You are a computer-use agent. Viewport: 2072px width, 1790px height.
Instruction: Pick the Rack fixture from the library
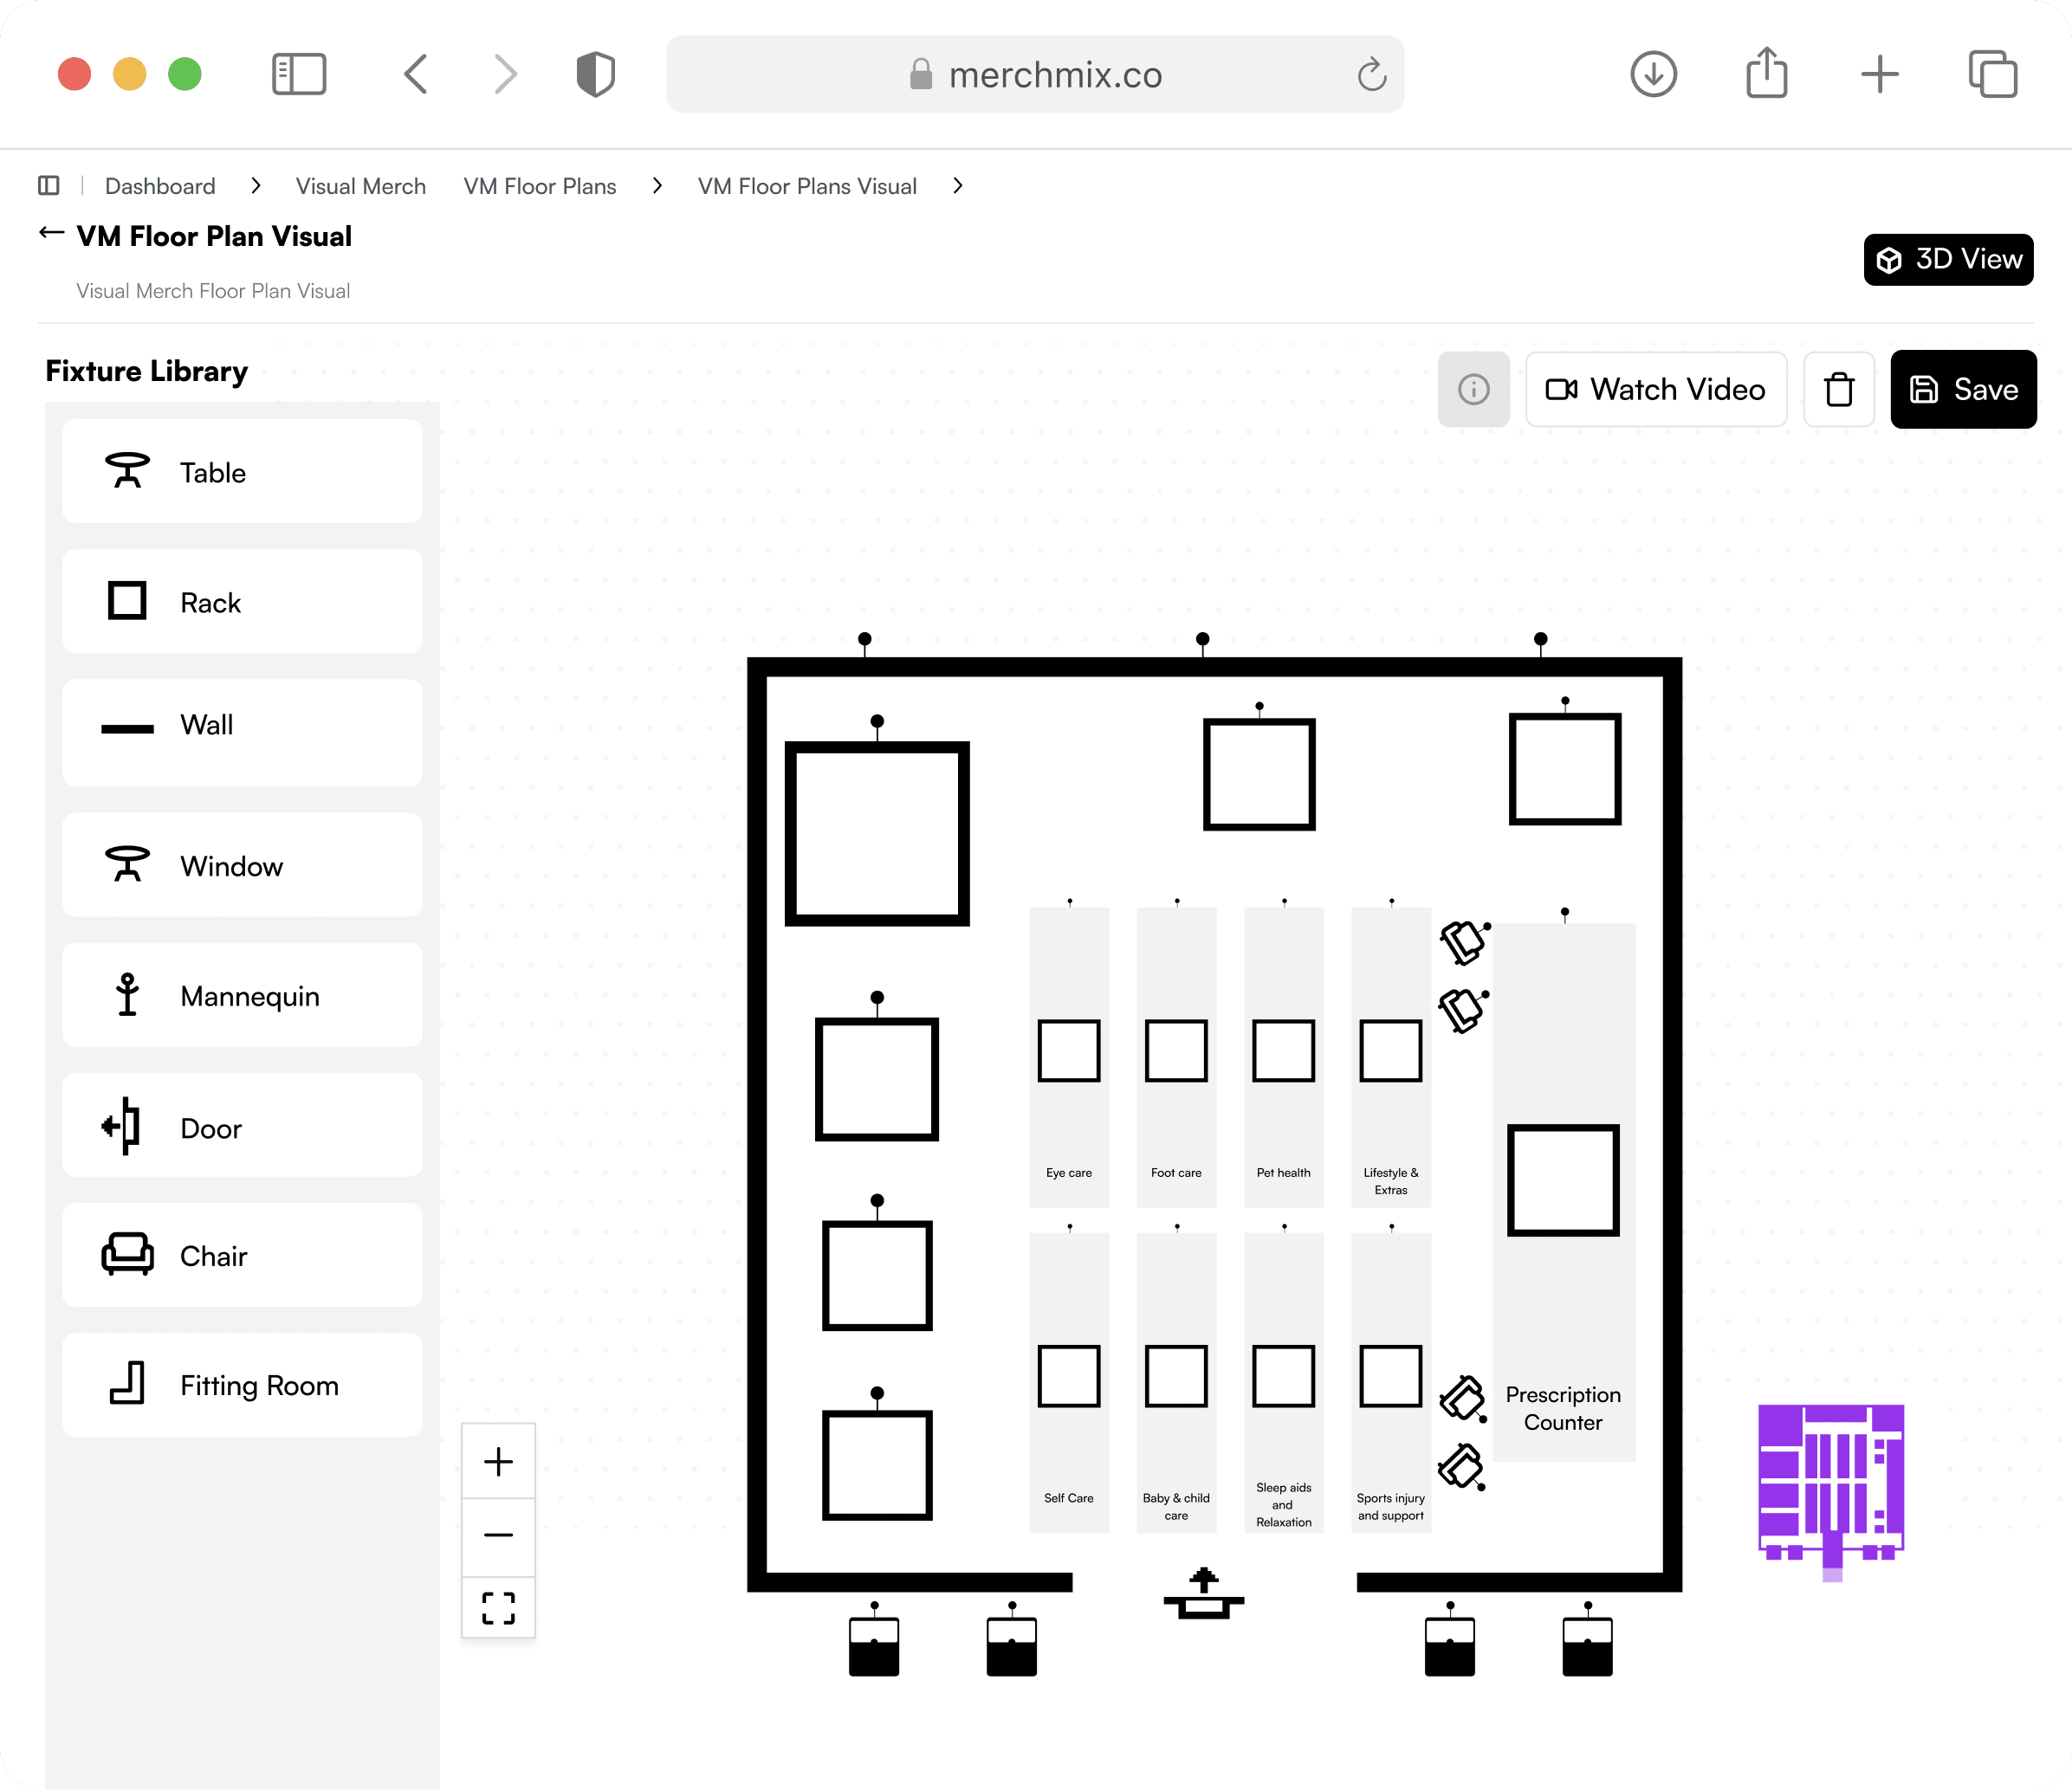[241, 602]
